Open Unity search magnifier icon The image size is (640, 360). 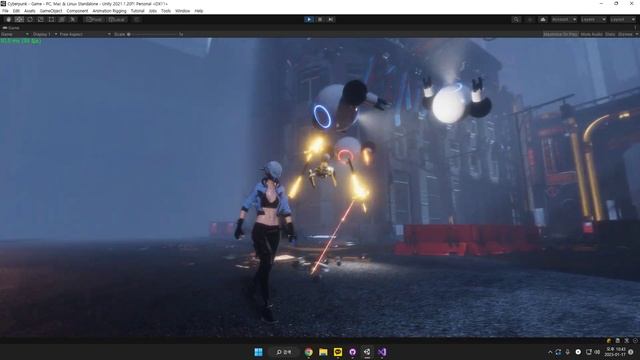pos(516,19)
